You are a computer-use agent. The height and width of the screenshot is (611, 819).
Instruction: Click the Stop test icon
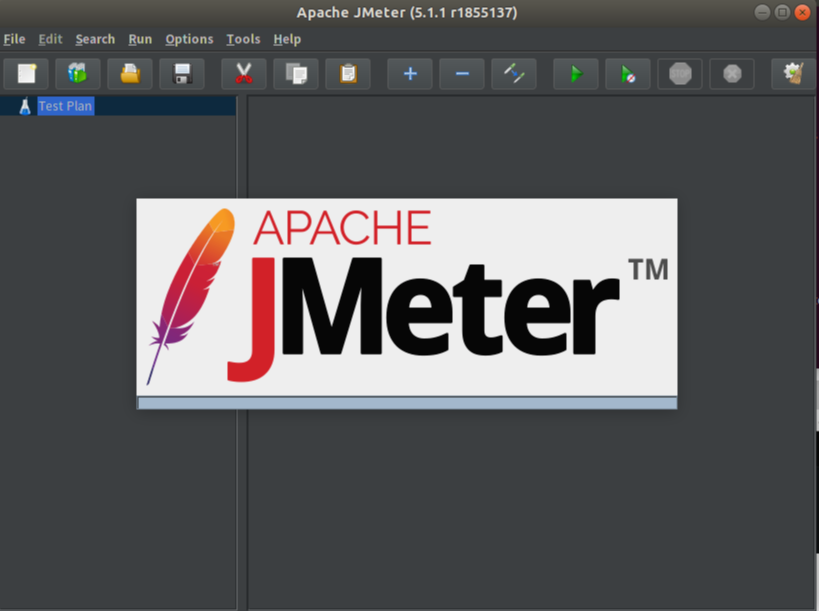click(x=680, y=74)
